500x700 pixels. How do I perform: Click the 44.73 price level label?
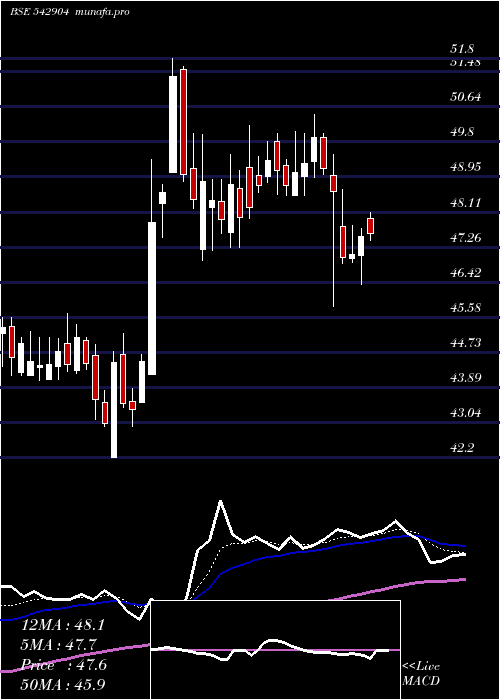466,343
